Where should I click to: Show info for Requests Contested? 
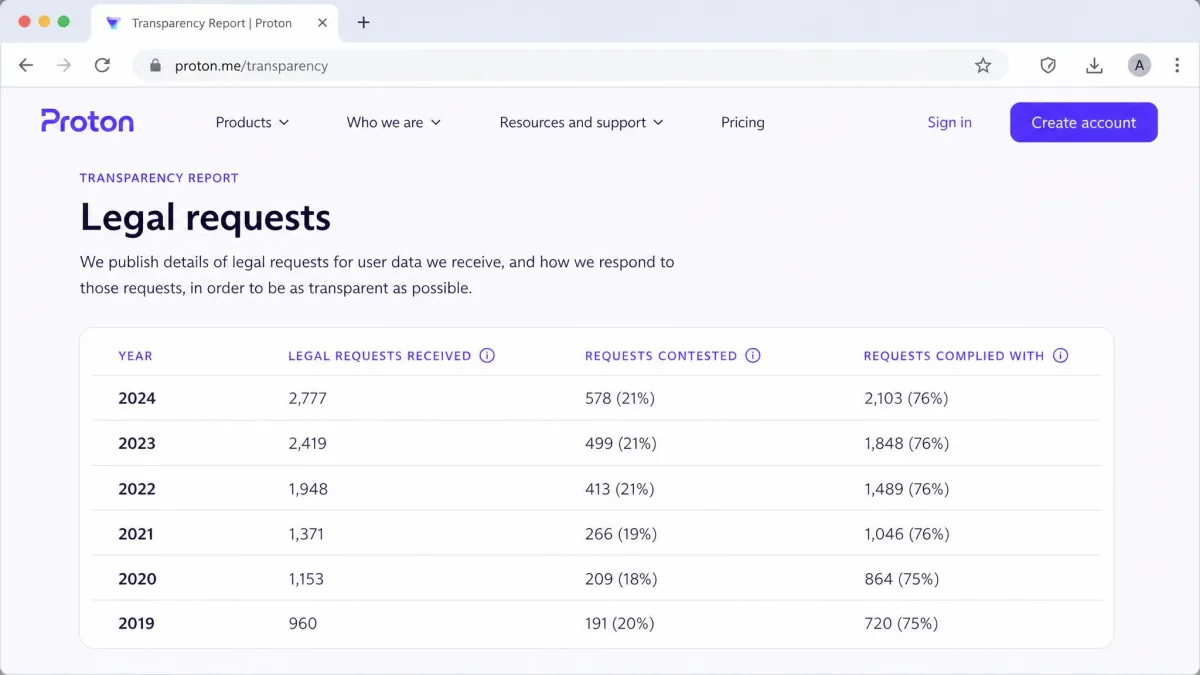(x=753, y=356)
